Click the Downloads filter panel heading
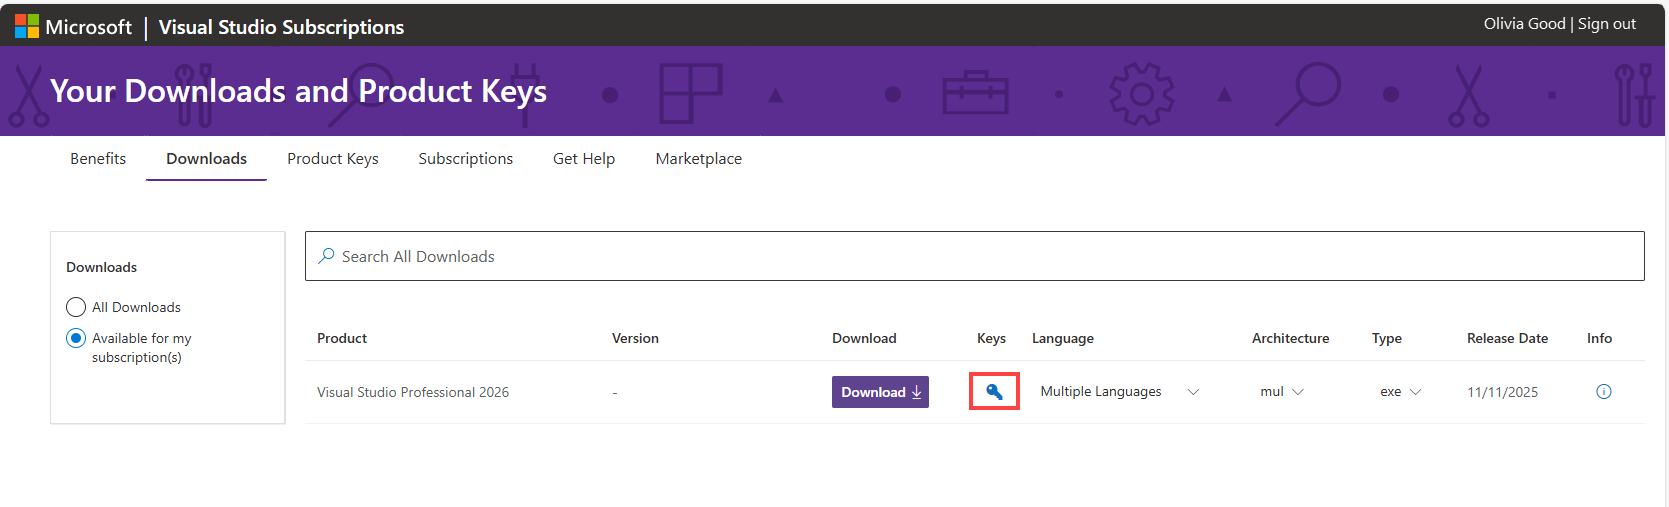The height and width of the screenshot is (507, 1669). [x=101, y=267]
